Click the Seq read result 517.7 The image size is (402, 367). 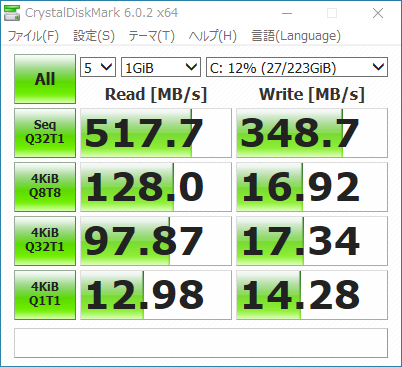coord(156,133)
